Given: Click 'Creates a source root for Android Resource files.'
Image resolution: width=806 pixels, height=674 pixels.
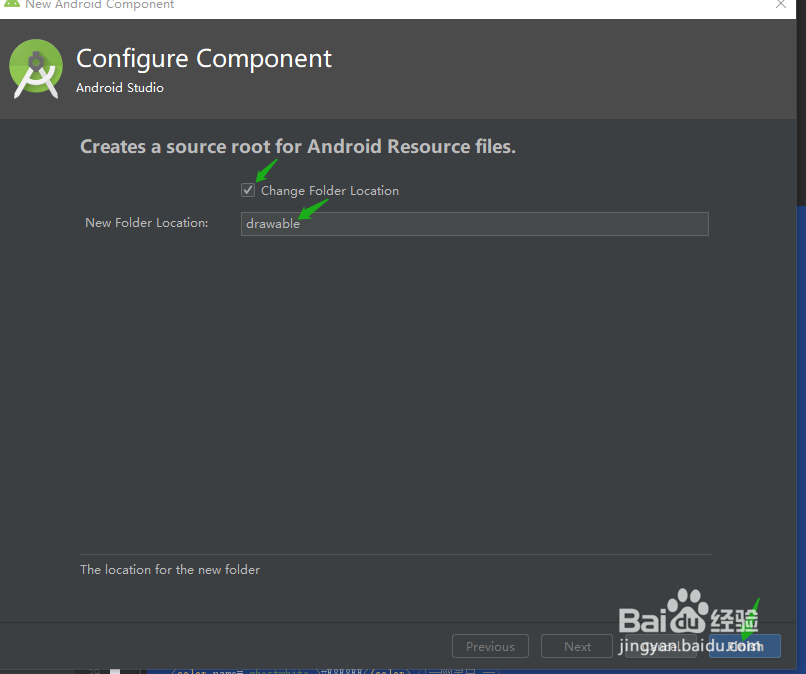Looking at the screenshot, I should pyautogui.click(x=298, y=147).
